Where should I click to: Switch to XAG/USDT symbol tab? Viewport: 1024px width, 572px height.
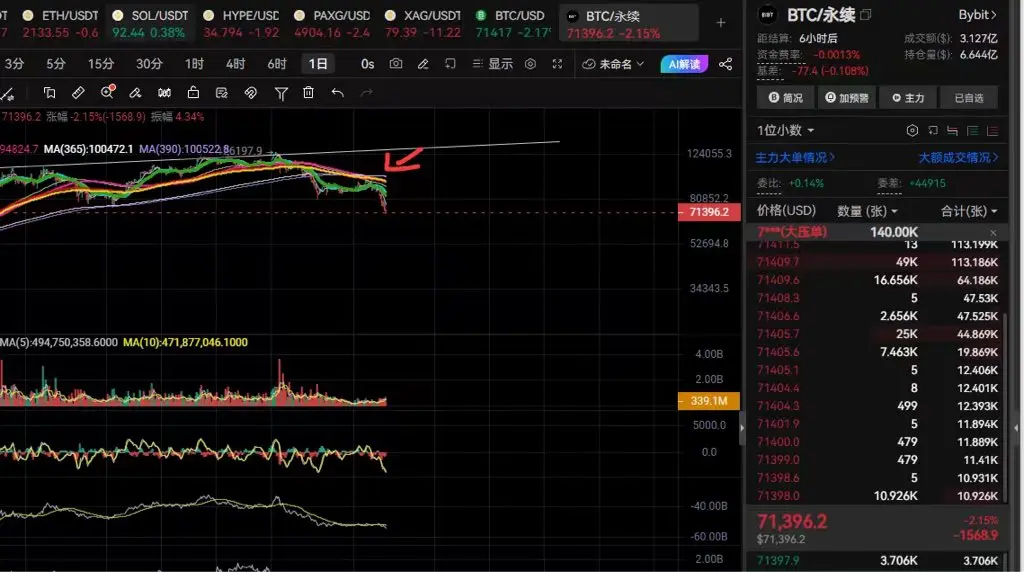click(x=423, y=24)
